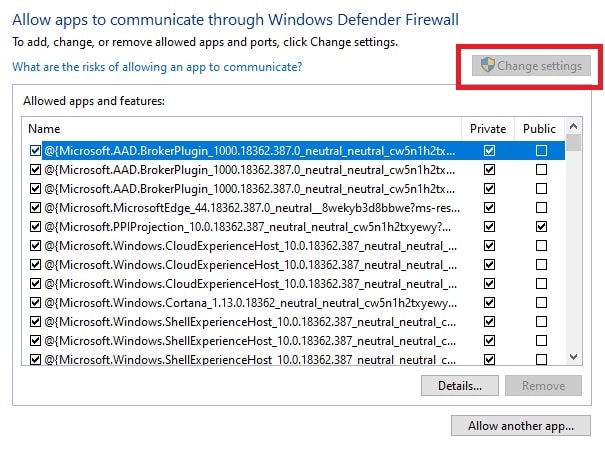Uncheck the MicrosoftEdge app name checkbox
This screenshot has width=605, height=462.
(35, 208)
